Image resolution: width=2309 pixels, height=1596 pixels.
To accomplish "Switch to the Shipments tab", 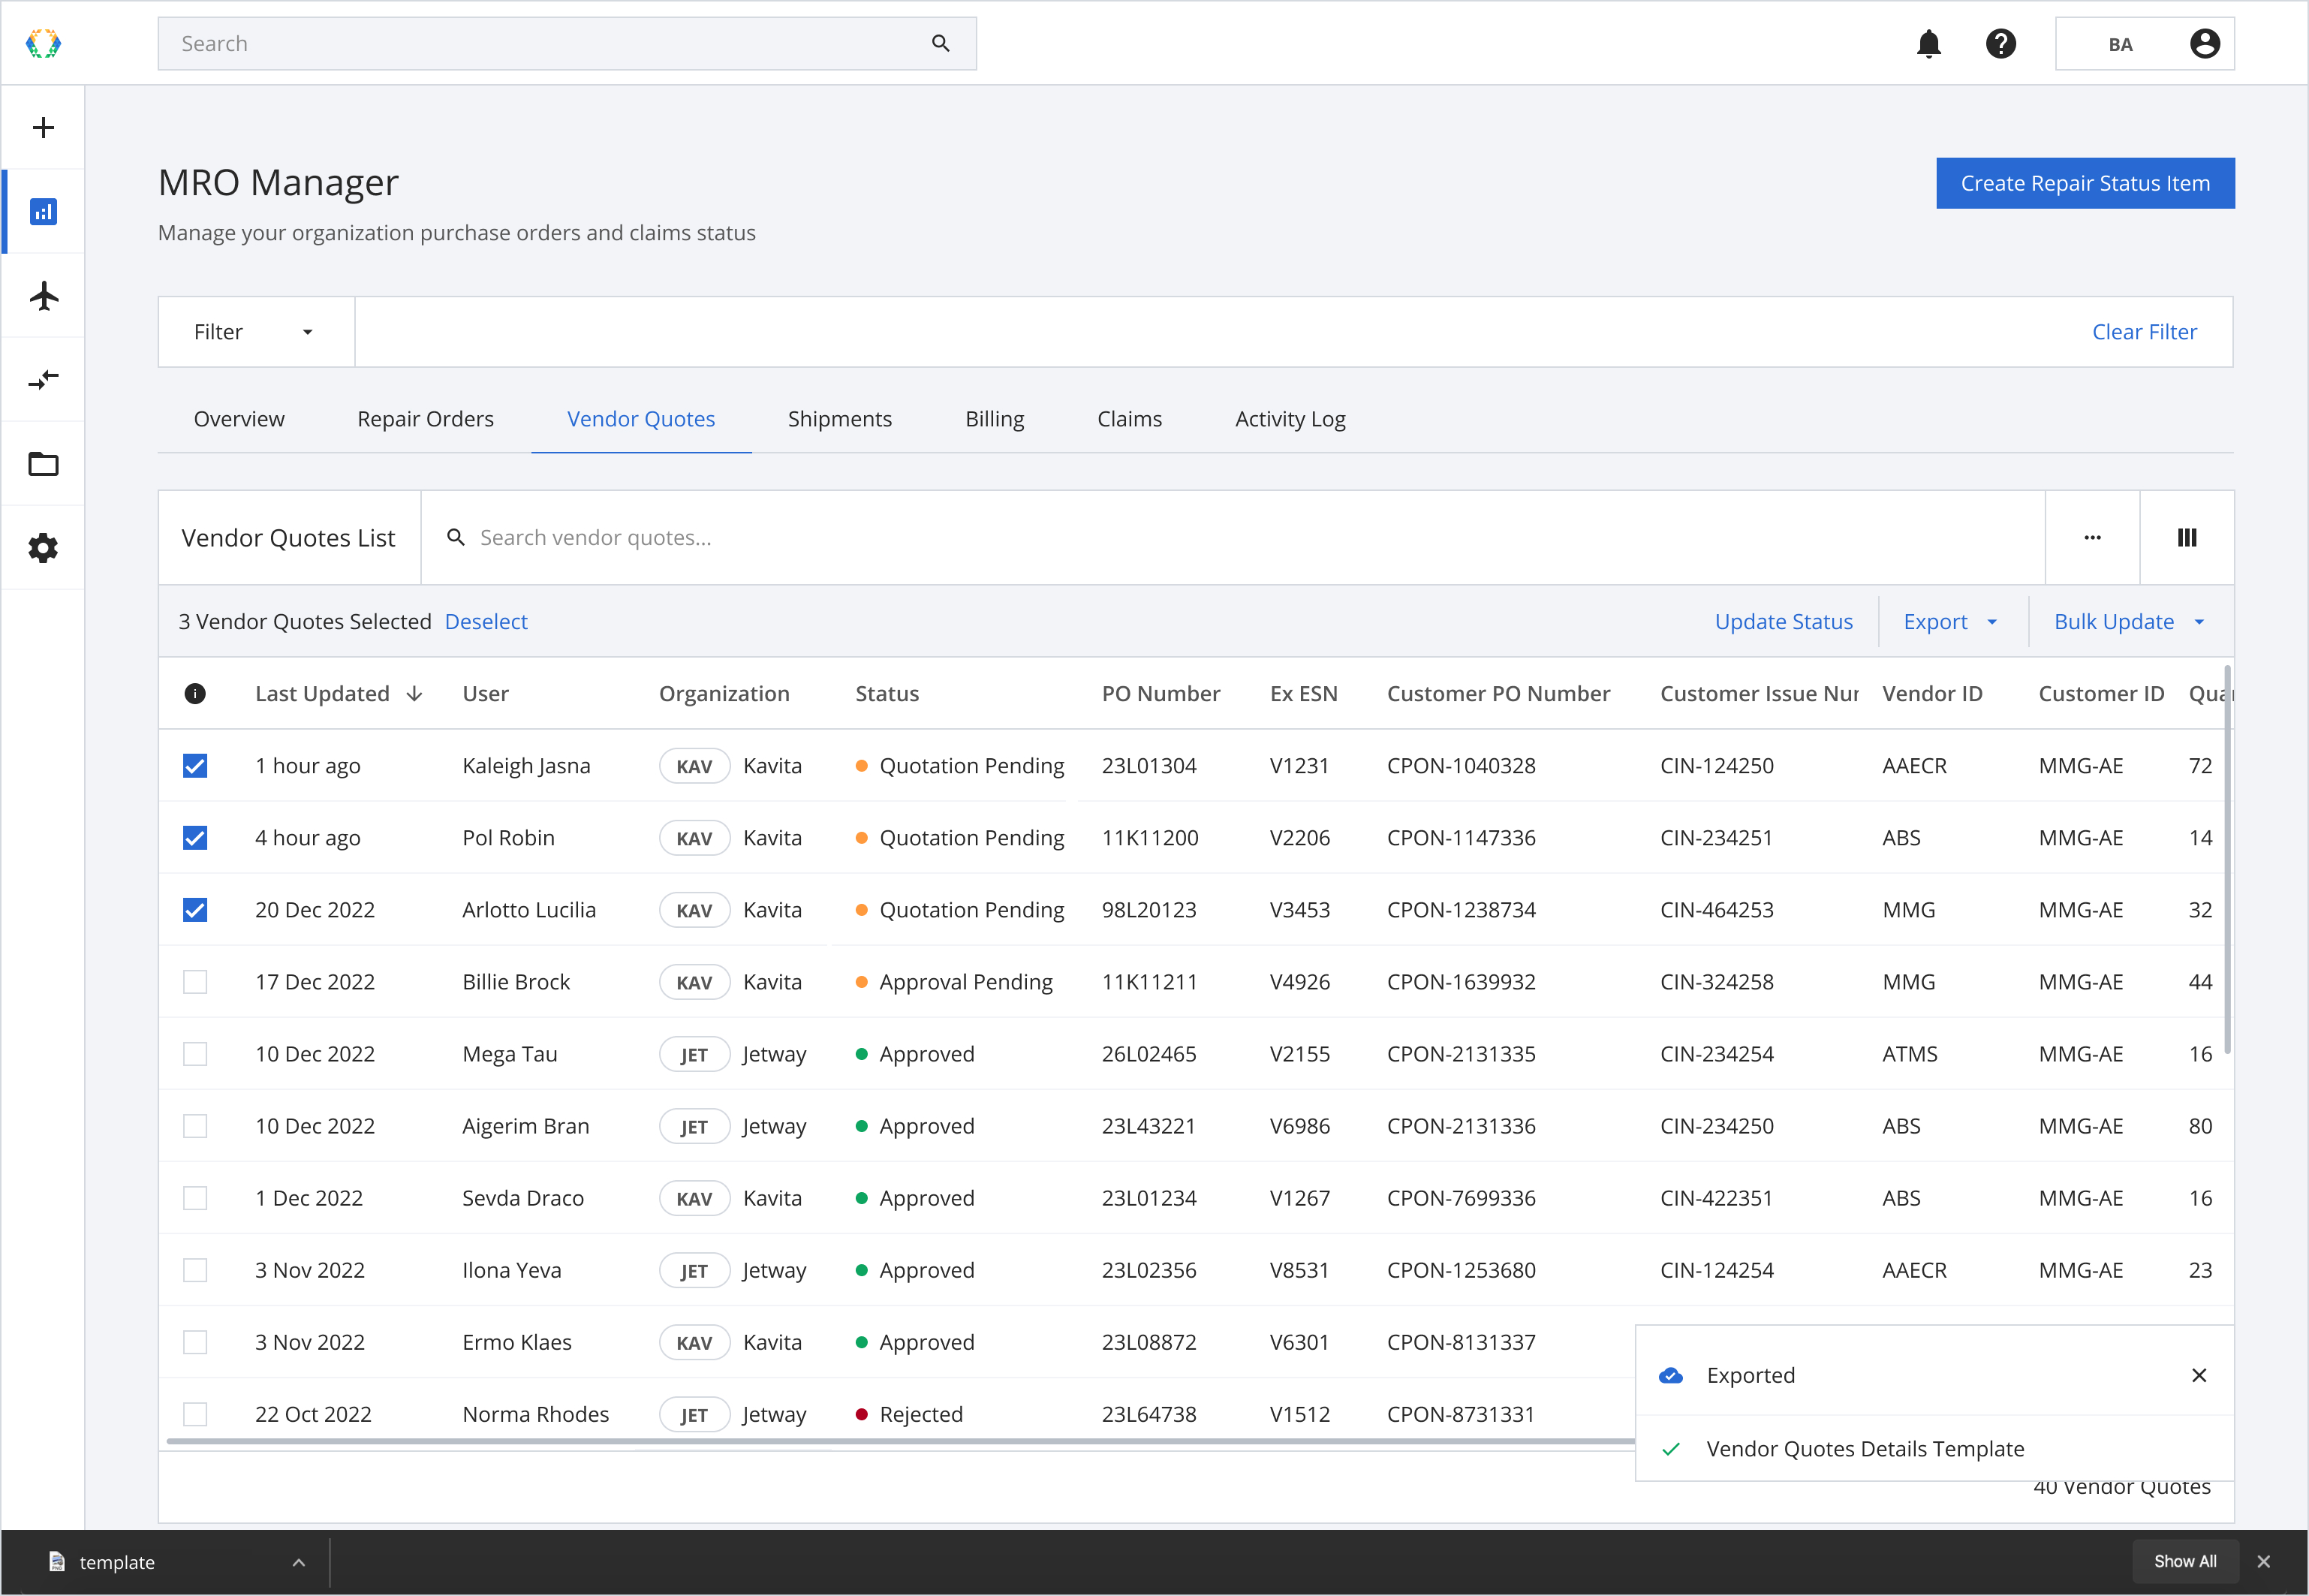I will [840, 419].
